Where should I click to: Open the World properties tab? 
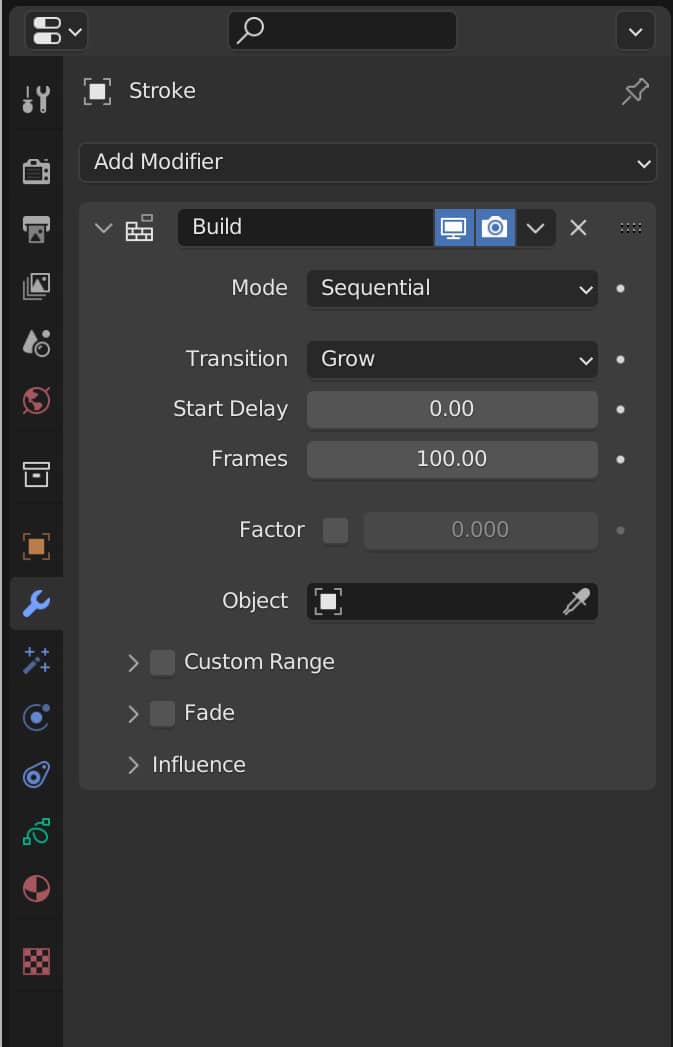(35, 401)
